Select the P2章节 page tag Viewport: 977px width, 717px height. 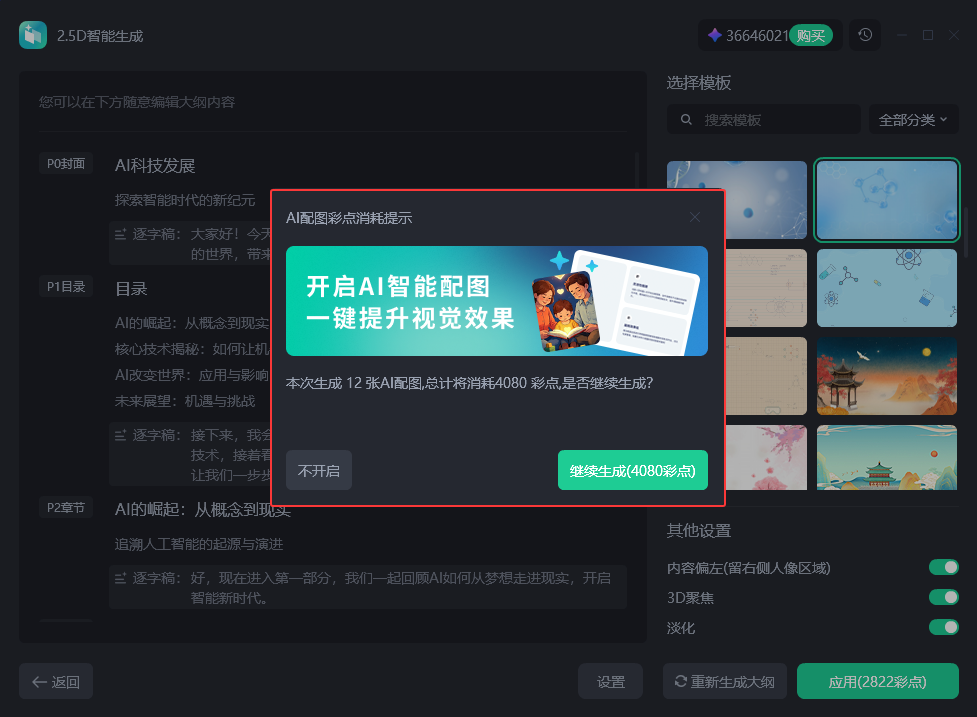point(67,508)
